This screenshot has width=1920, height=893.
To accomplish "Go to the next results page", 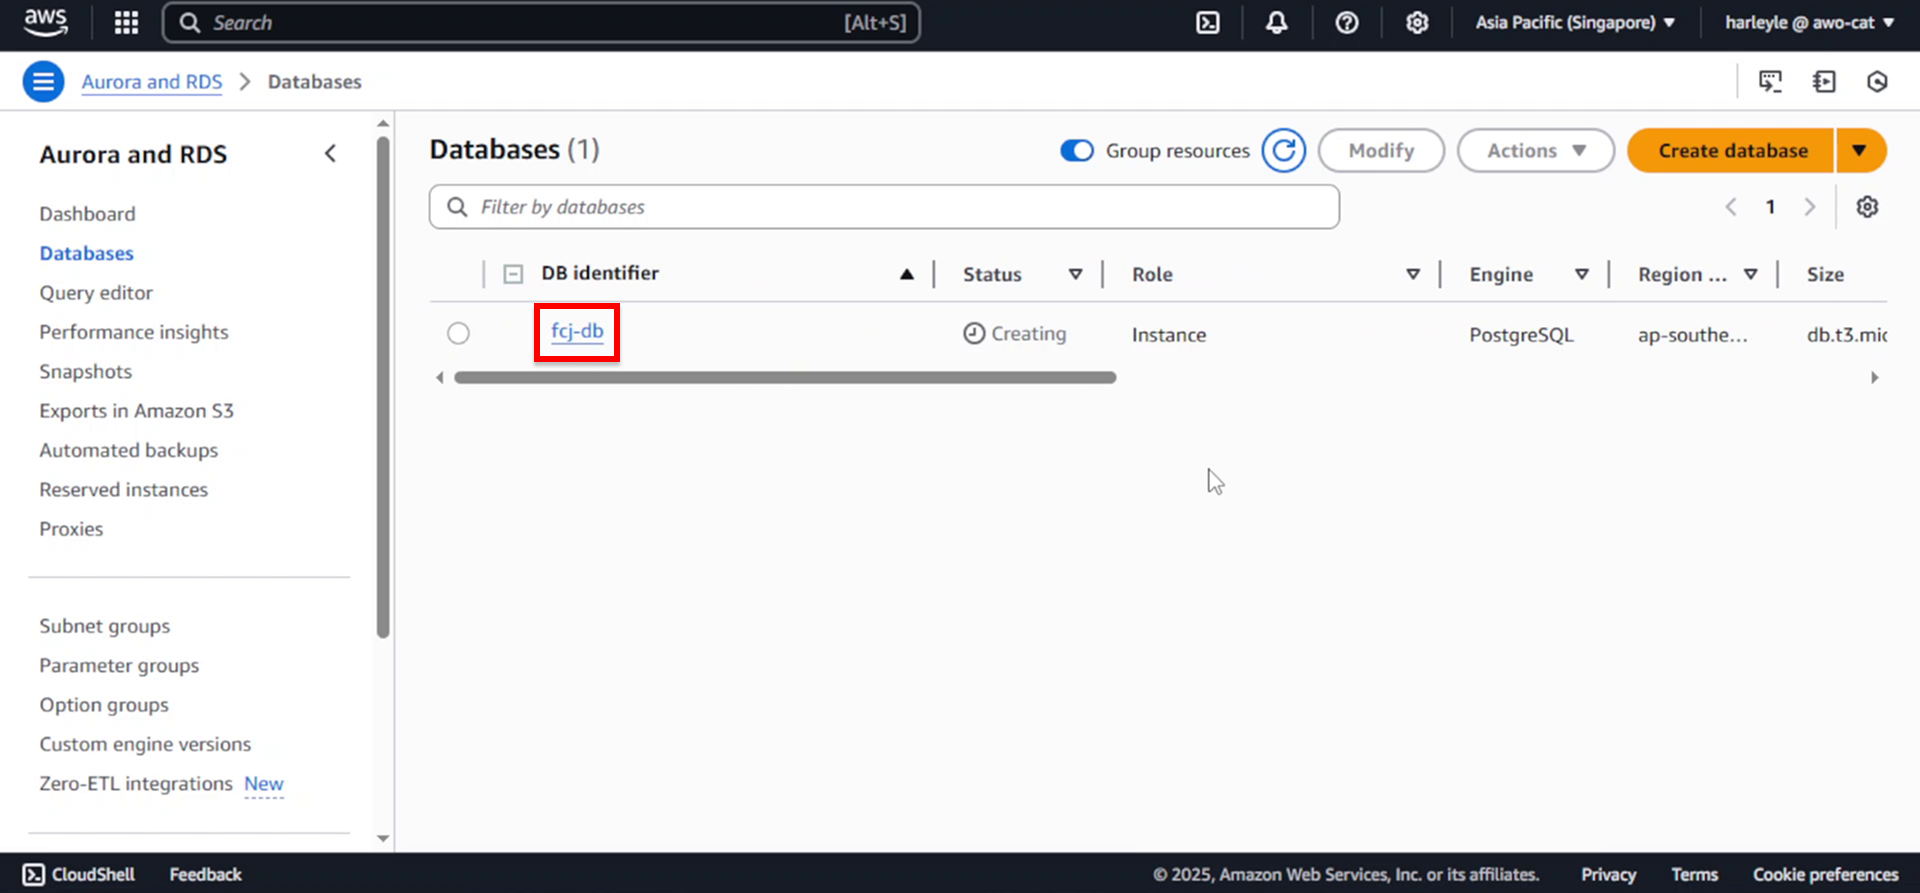I will [1809, 207].
